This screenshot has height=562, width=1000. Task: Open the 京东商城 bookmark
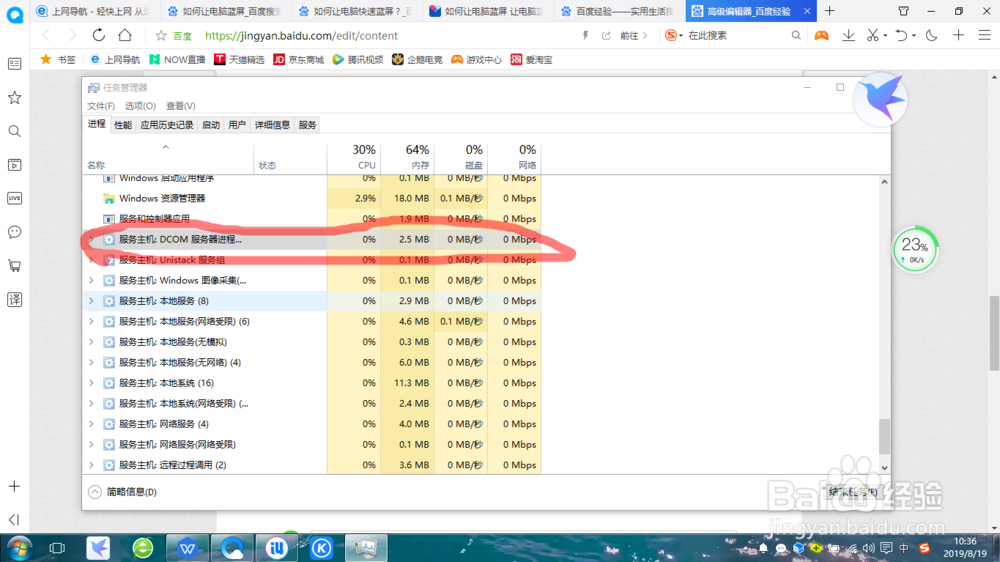point(298,59)
